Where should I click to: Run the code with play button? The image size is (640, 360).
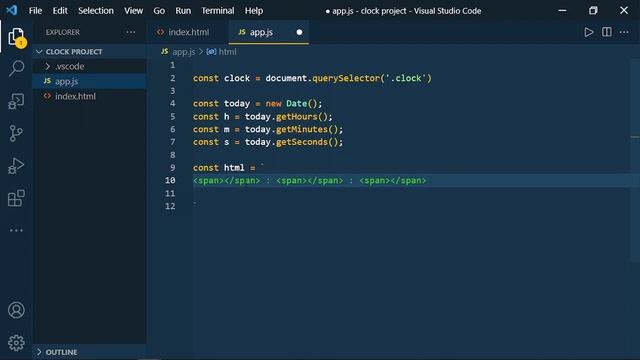pyautogui.click(x=589, y=32)
